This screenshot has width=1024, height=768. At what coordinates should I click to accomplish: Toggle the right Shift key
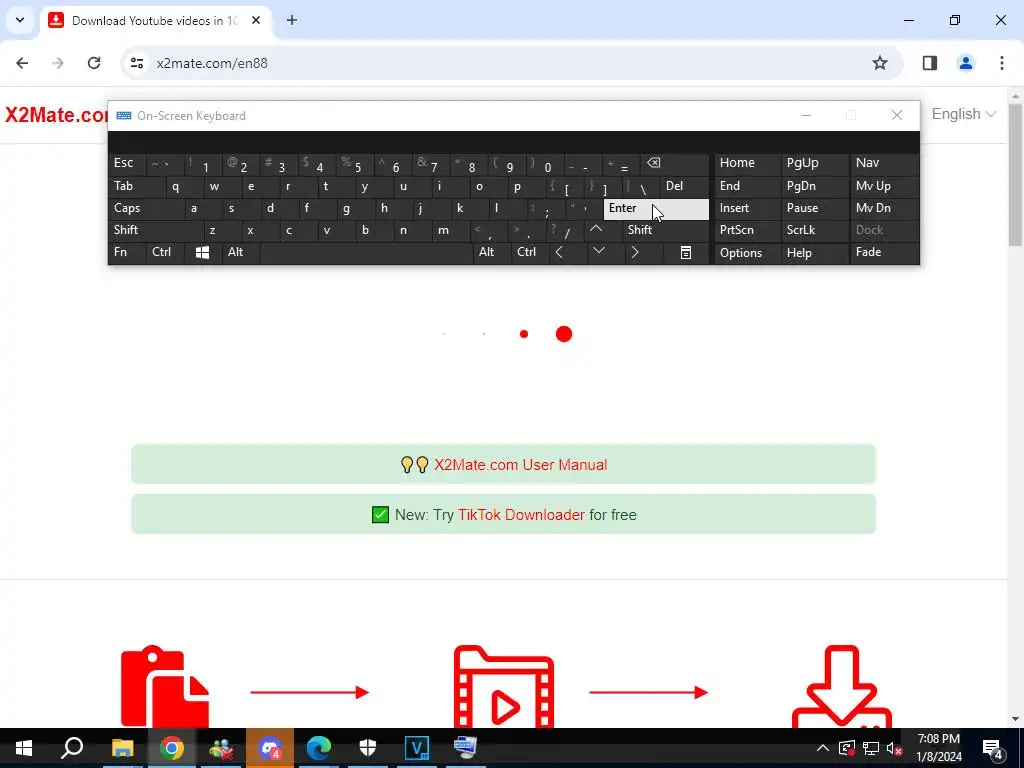665,230
